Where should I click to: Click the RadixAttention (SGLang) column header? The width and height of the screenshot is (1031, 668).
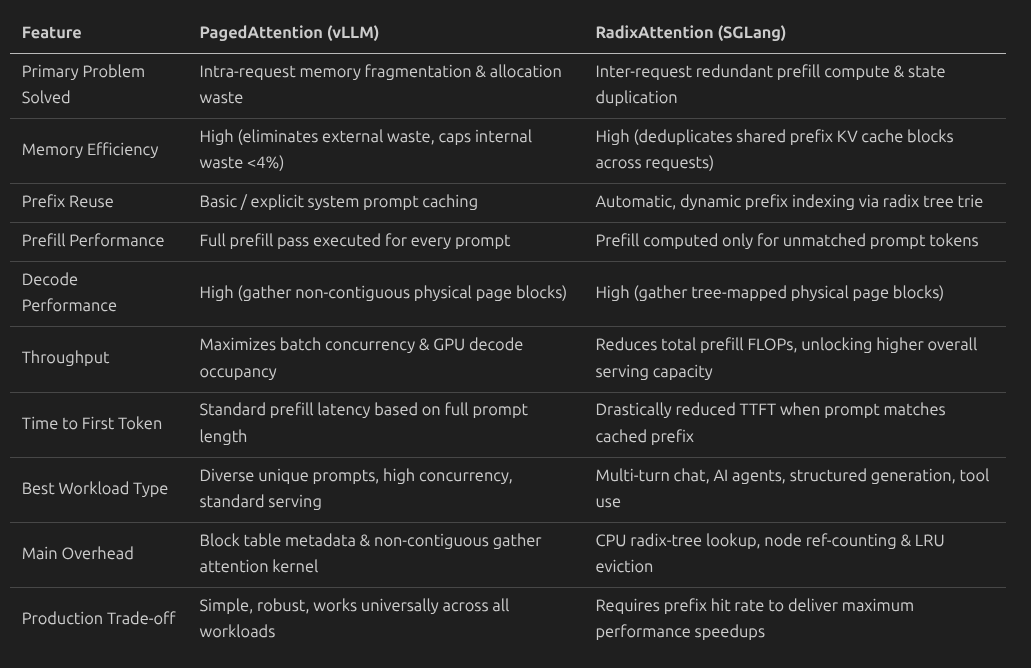click(690, 32)
